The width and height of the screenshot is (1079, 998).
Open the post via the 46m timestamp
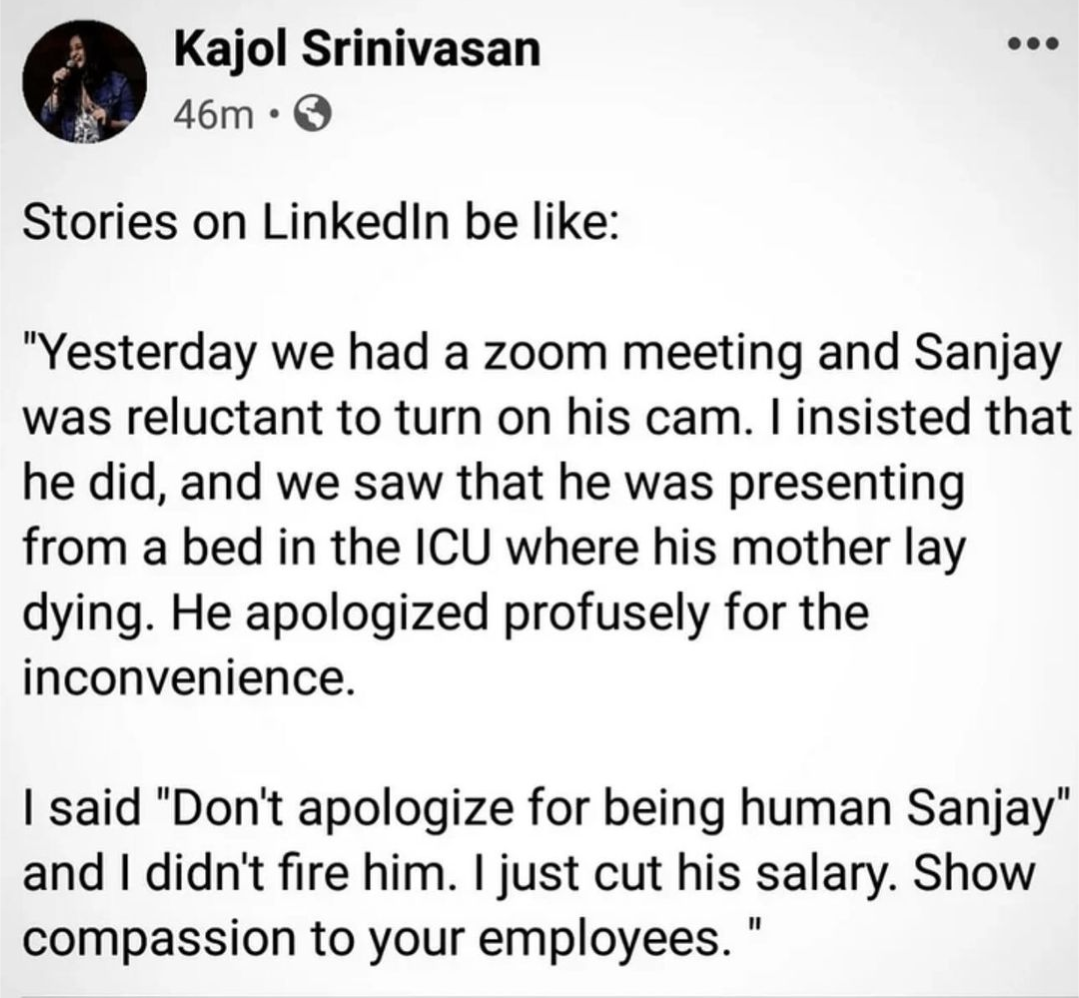coord(213,117)
